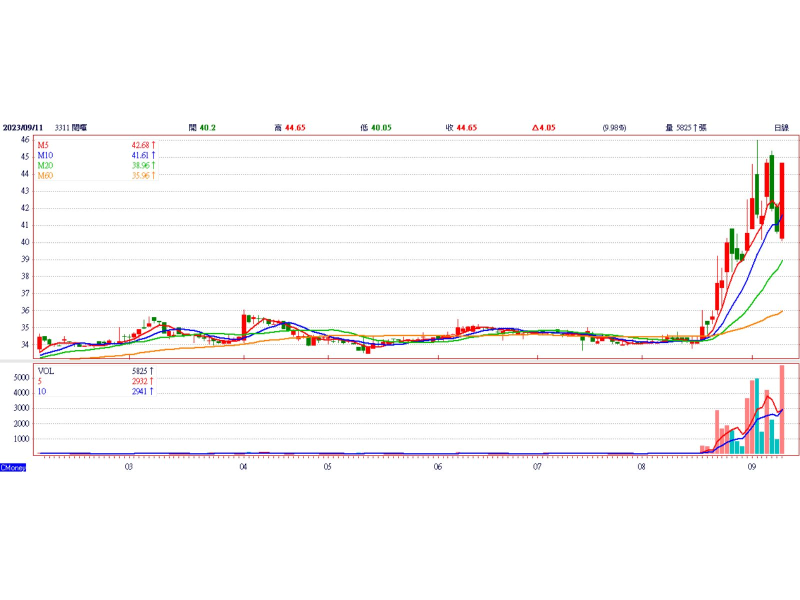Select the M60 moving average legend

coord(46,176)
